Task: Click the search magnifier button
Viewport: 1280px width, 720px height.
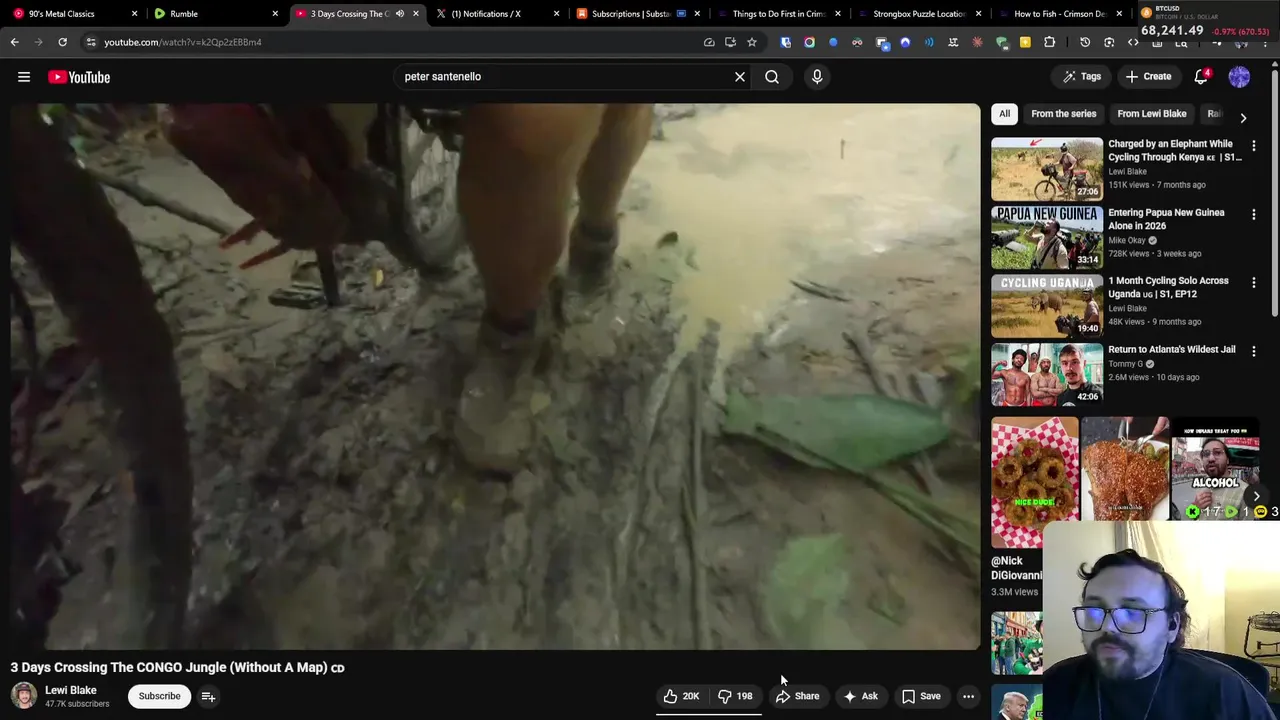Action: coord(772,77)
